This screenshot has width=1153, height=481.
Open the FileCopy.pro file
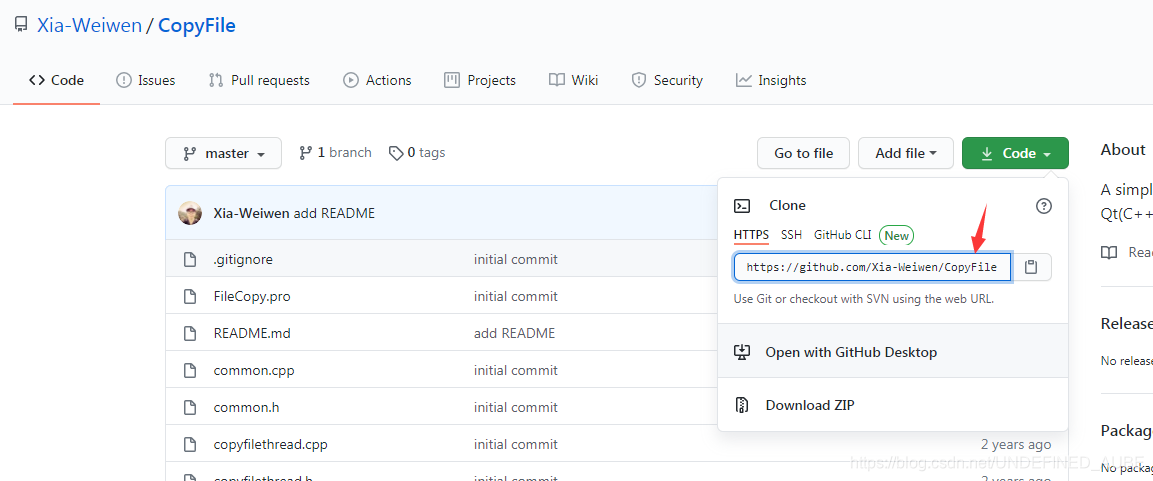tap(252, 296)
